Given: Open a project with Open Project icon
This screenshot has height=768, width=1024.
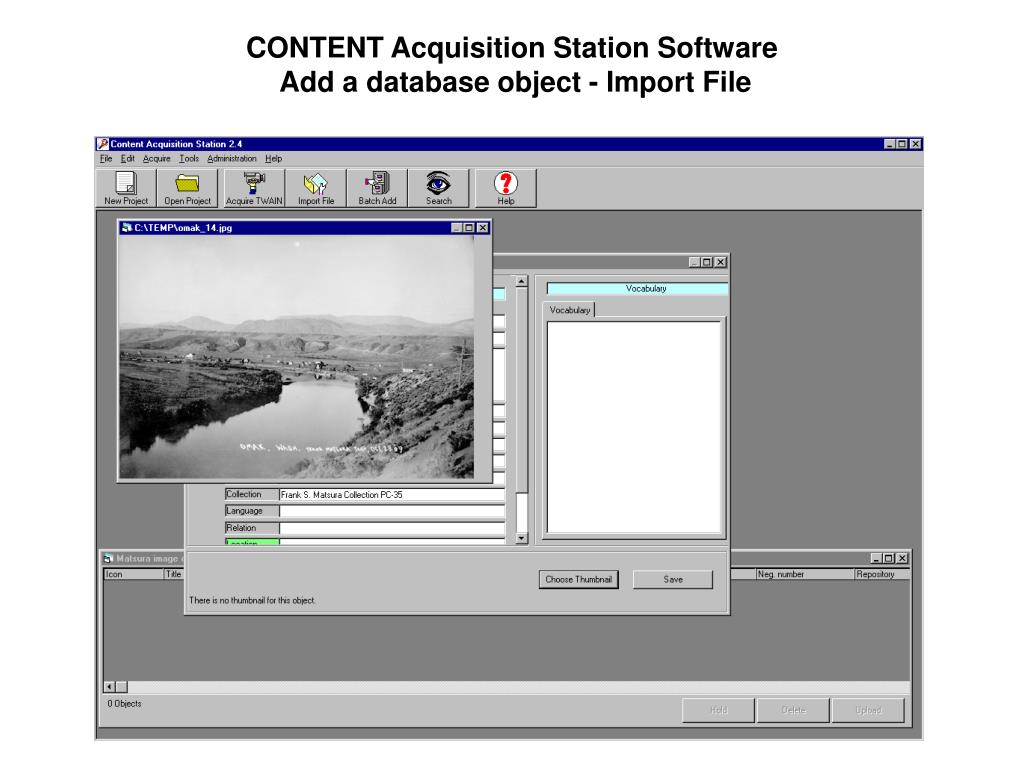Looking at the screenshot, I should [x=187, y=188].
